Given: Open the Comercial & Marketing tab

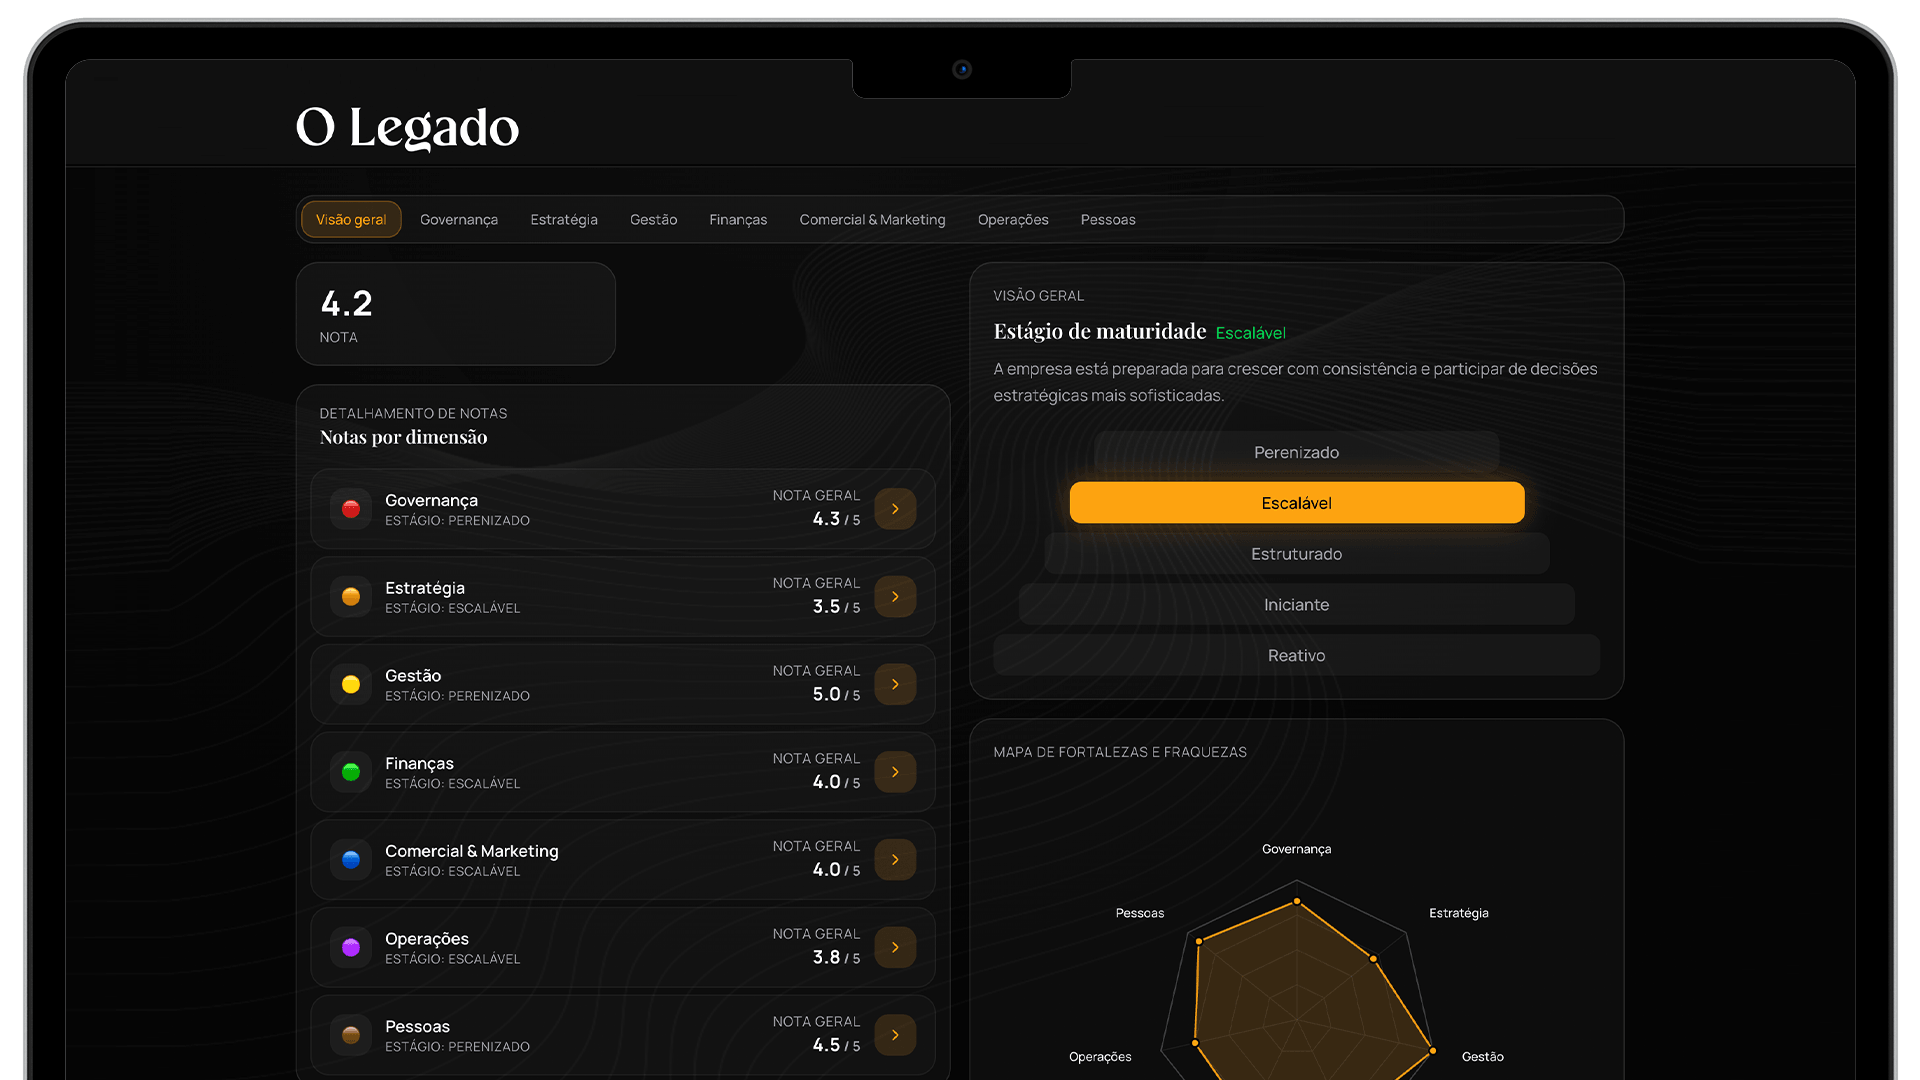Looking at the screenshot, I should pos(872,220).
